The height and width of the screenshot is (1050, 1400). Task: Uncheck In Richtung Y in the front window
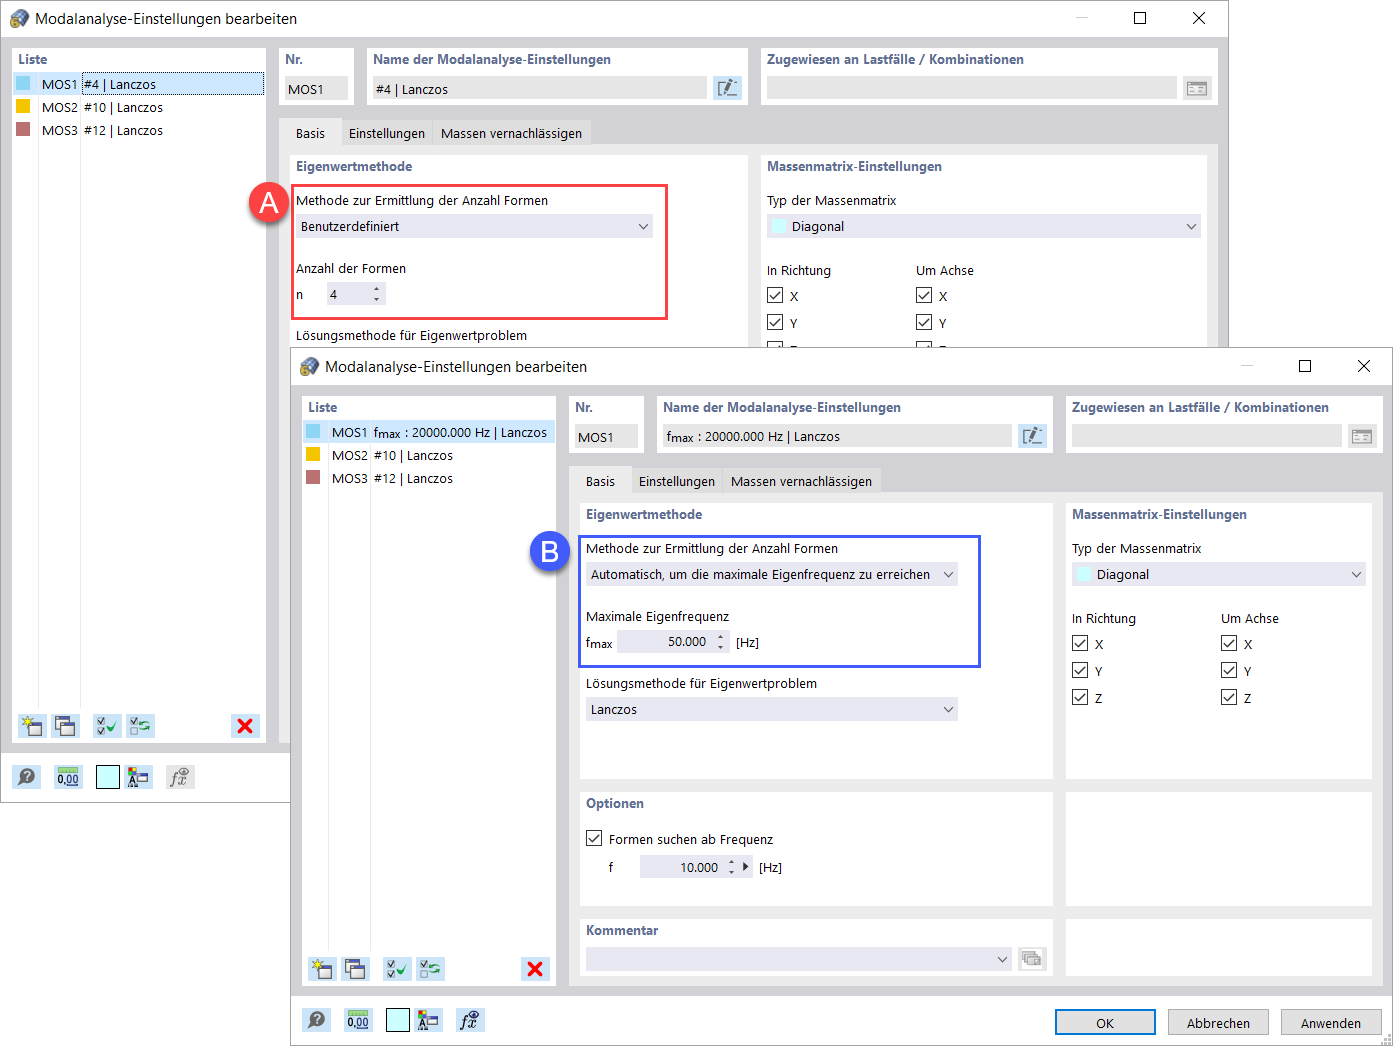coord(1080,670)
